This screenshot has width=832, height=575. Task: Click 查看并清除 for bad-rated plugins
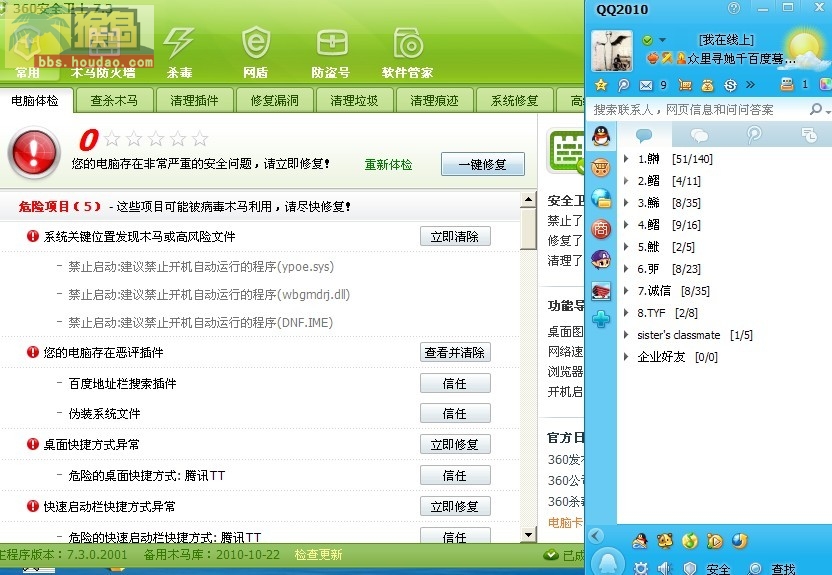click(x=455, y=352)
